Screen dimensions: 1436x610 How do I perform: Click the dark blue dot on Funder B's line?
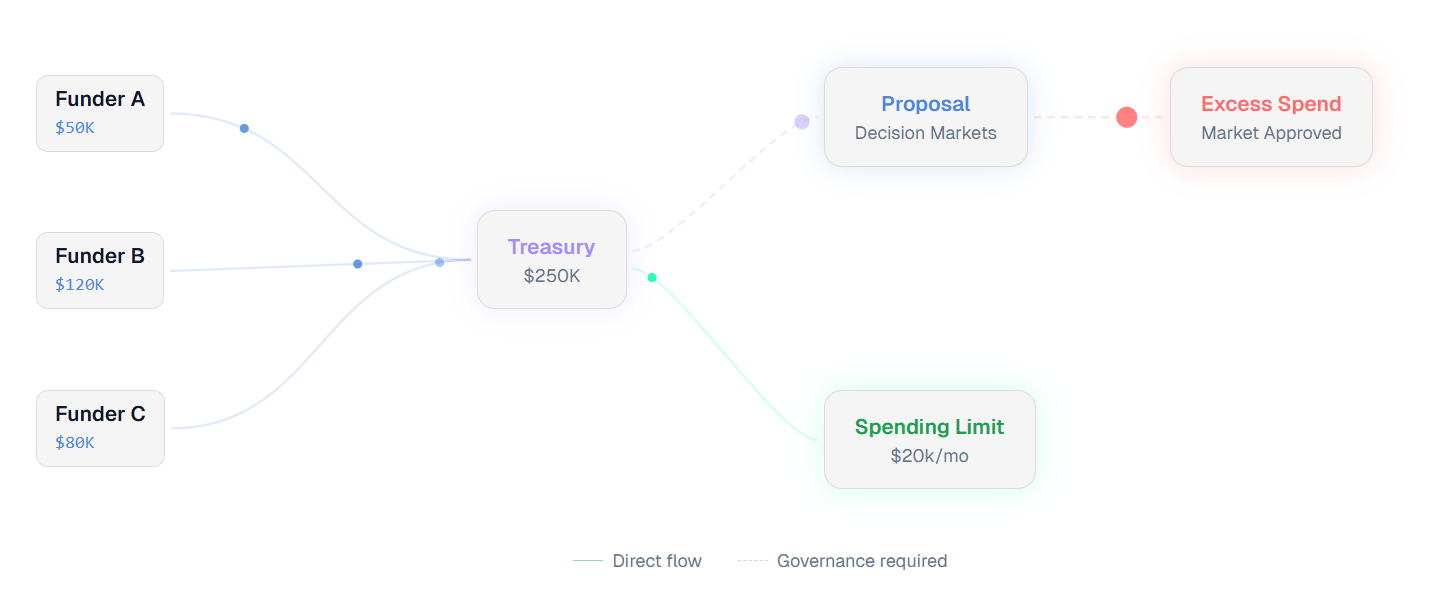357,264
